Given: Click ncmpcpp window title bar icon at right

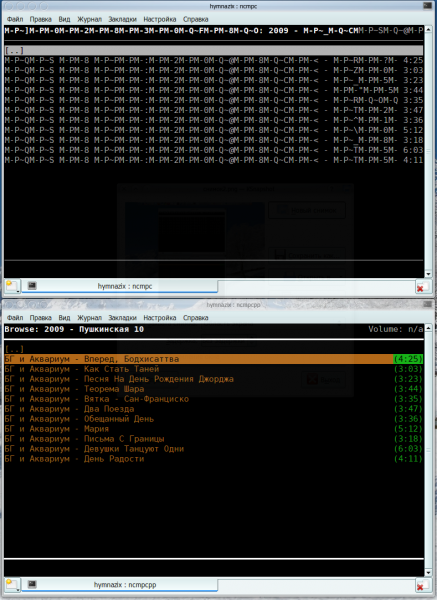Looking at the screenshot, I should click(427, 304).
